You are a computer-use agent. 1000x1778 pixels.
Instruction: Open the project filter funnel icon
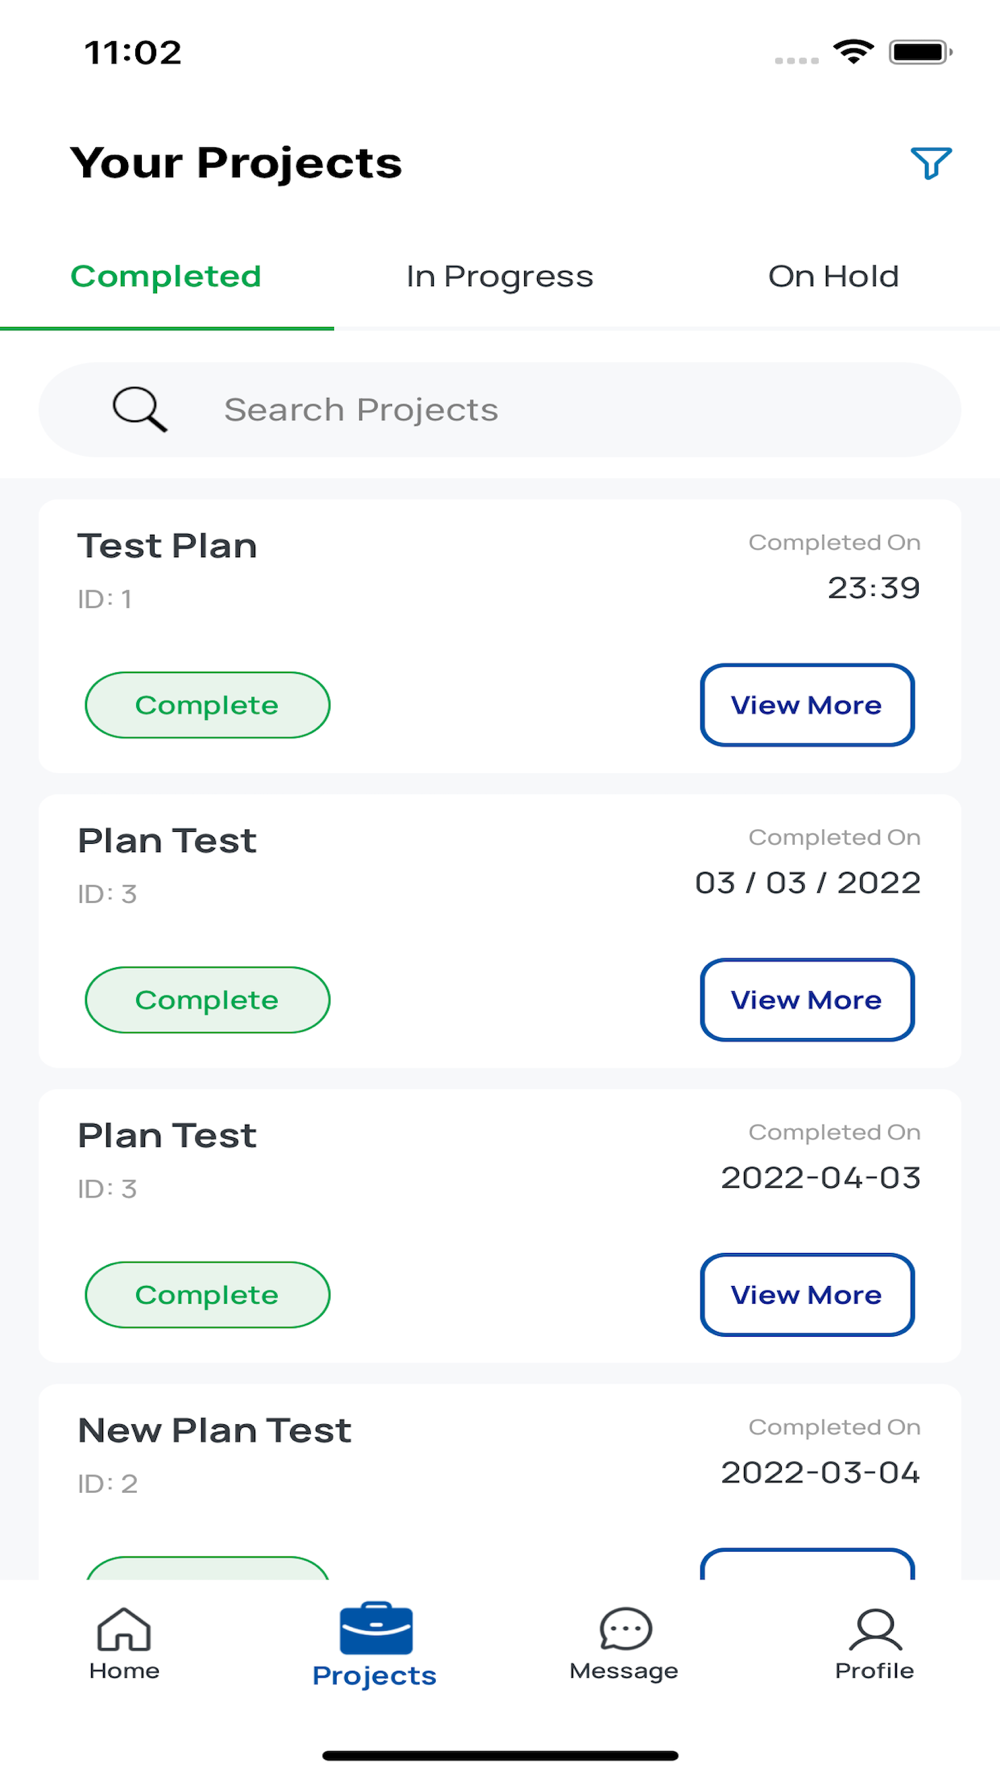coord(930,163)
